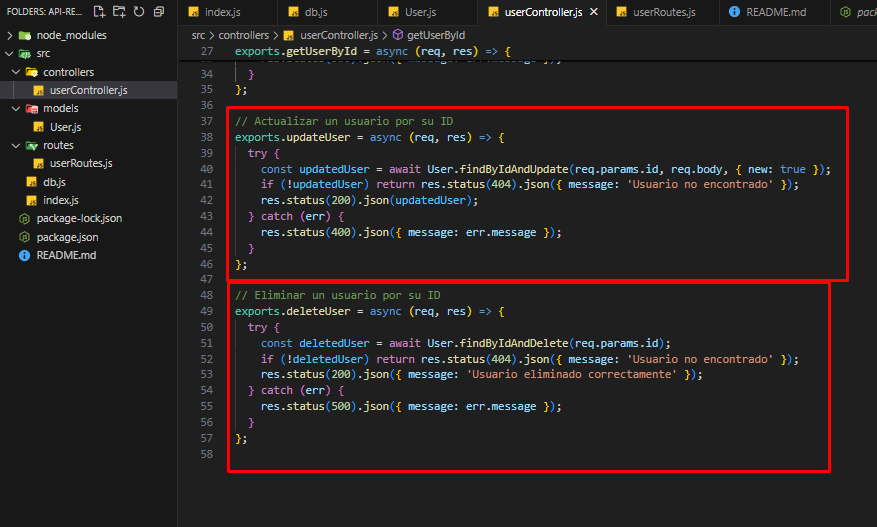The height and width of the screenshot is (527, 877).
Task: Click line number 51 in the gutter
Action: (206, 343)
